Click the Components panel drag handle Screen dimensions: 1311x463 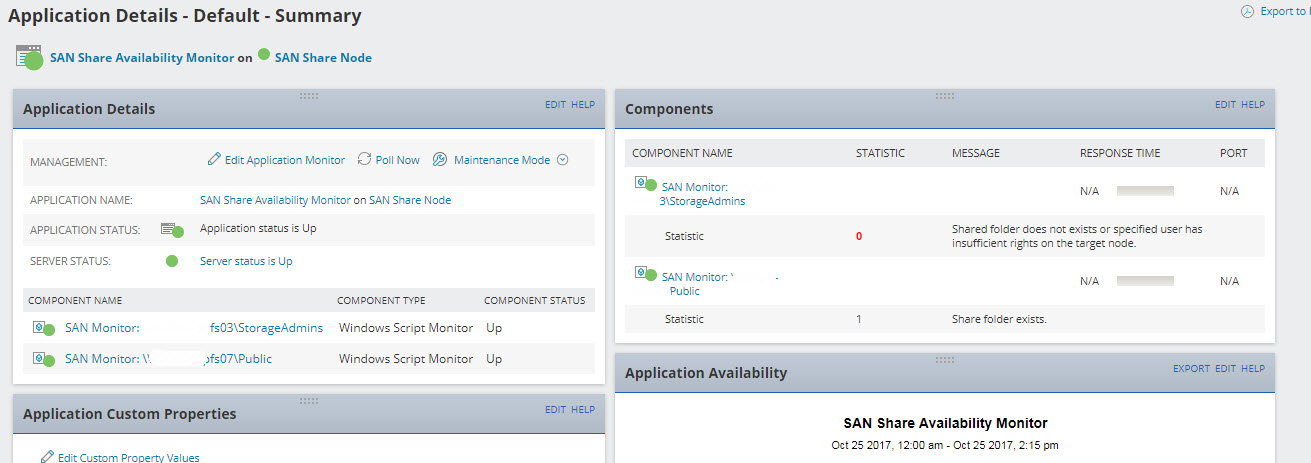coord(945,96)
